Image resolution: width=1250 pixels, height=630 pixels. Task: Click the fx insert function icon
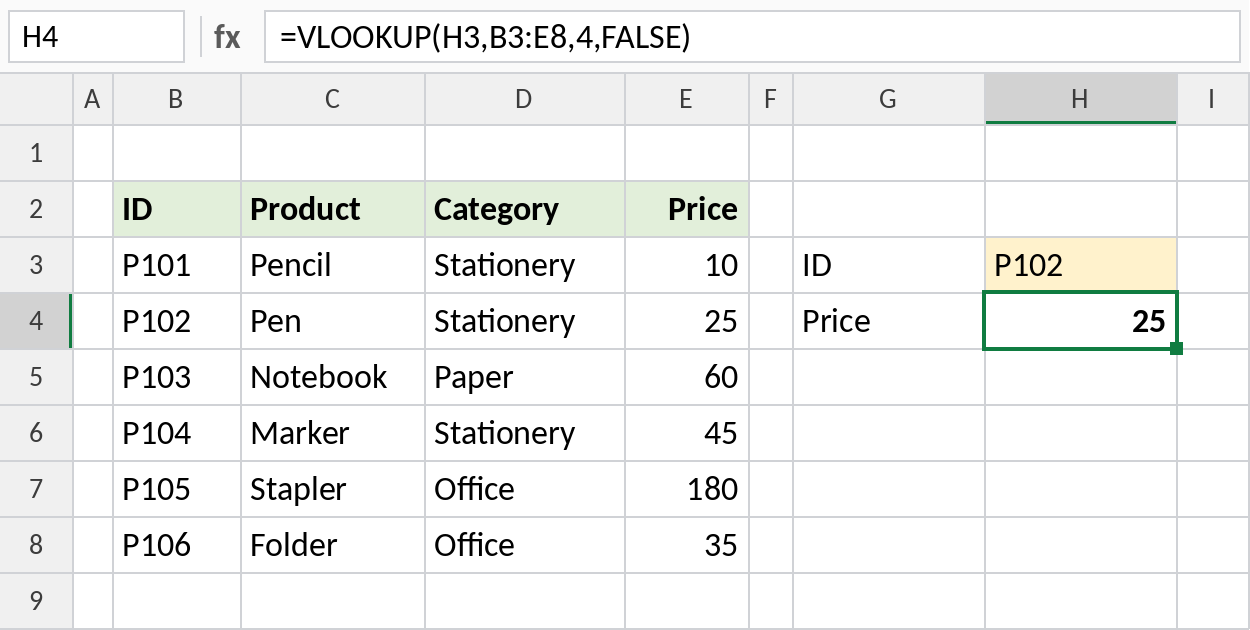pos(227,38)
